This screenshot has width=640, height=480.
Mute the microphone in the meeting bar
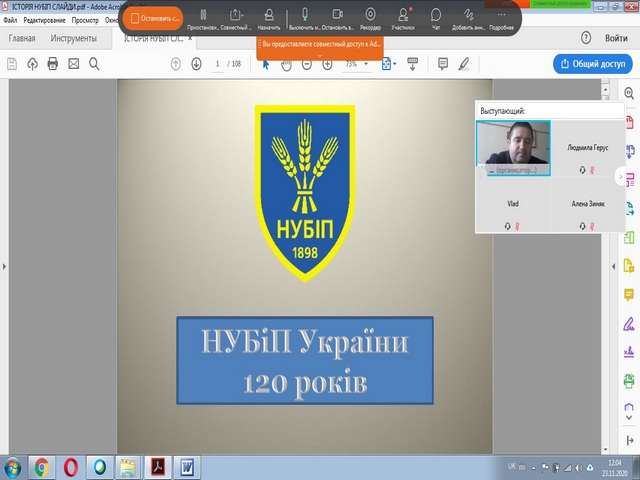point(304,19)
